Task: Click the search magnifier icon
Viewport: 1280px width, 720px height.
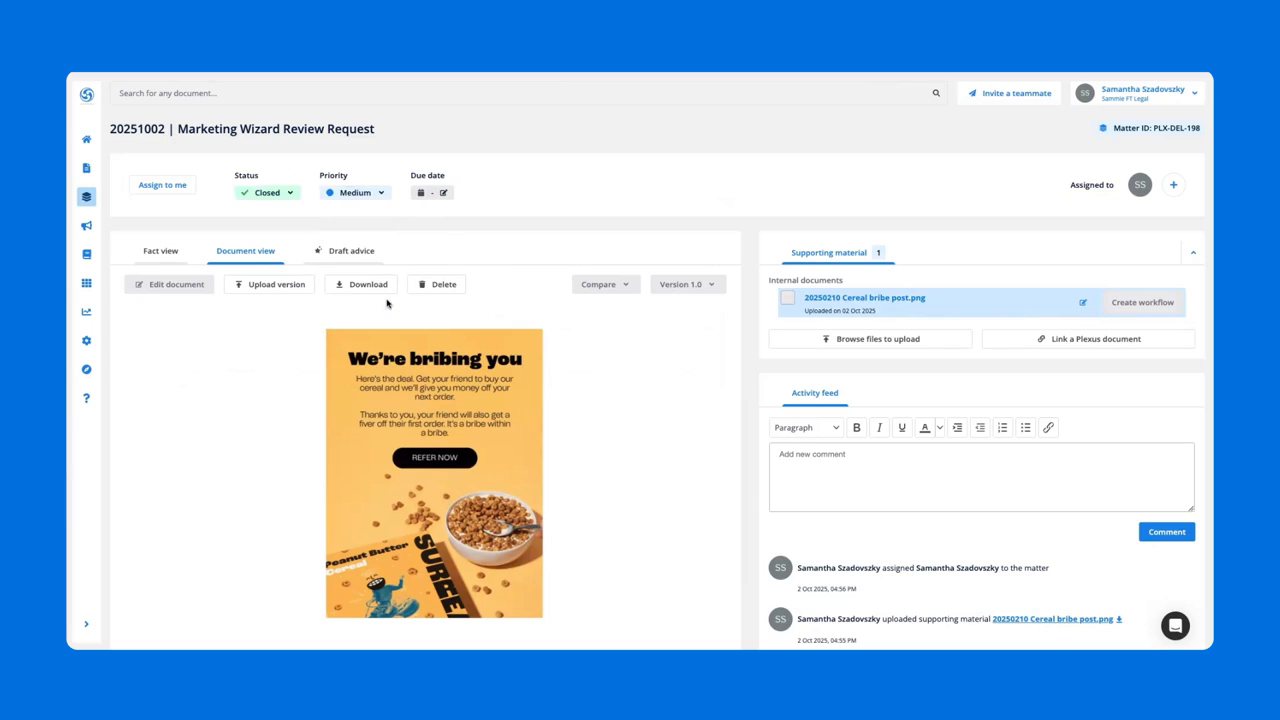Action: coord(936,93)
